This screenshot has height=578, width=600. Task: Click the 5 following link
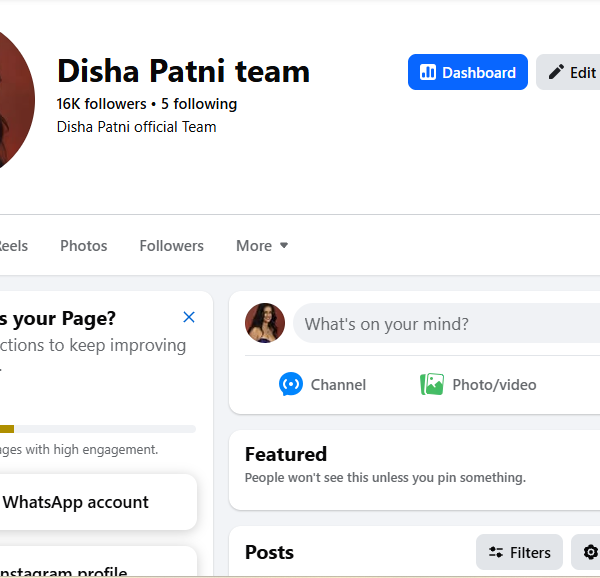coord(199,104)
